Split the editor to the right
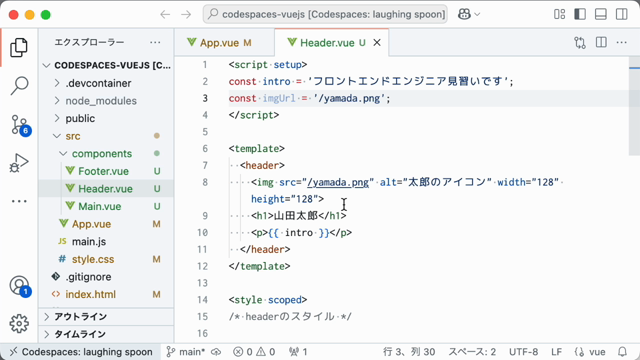This screenshot has width=640, height=360. tap(601, 42)
